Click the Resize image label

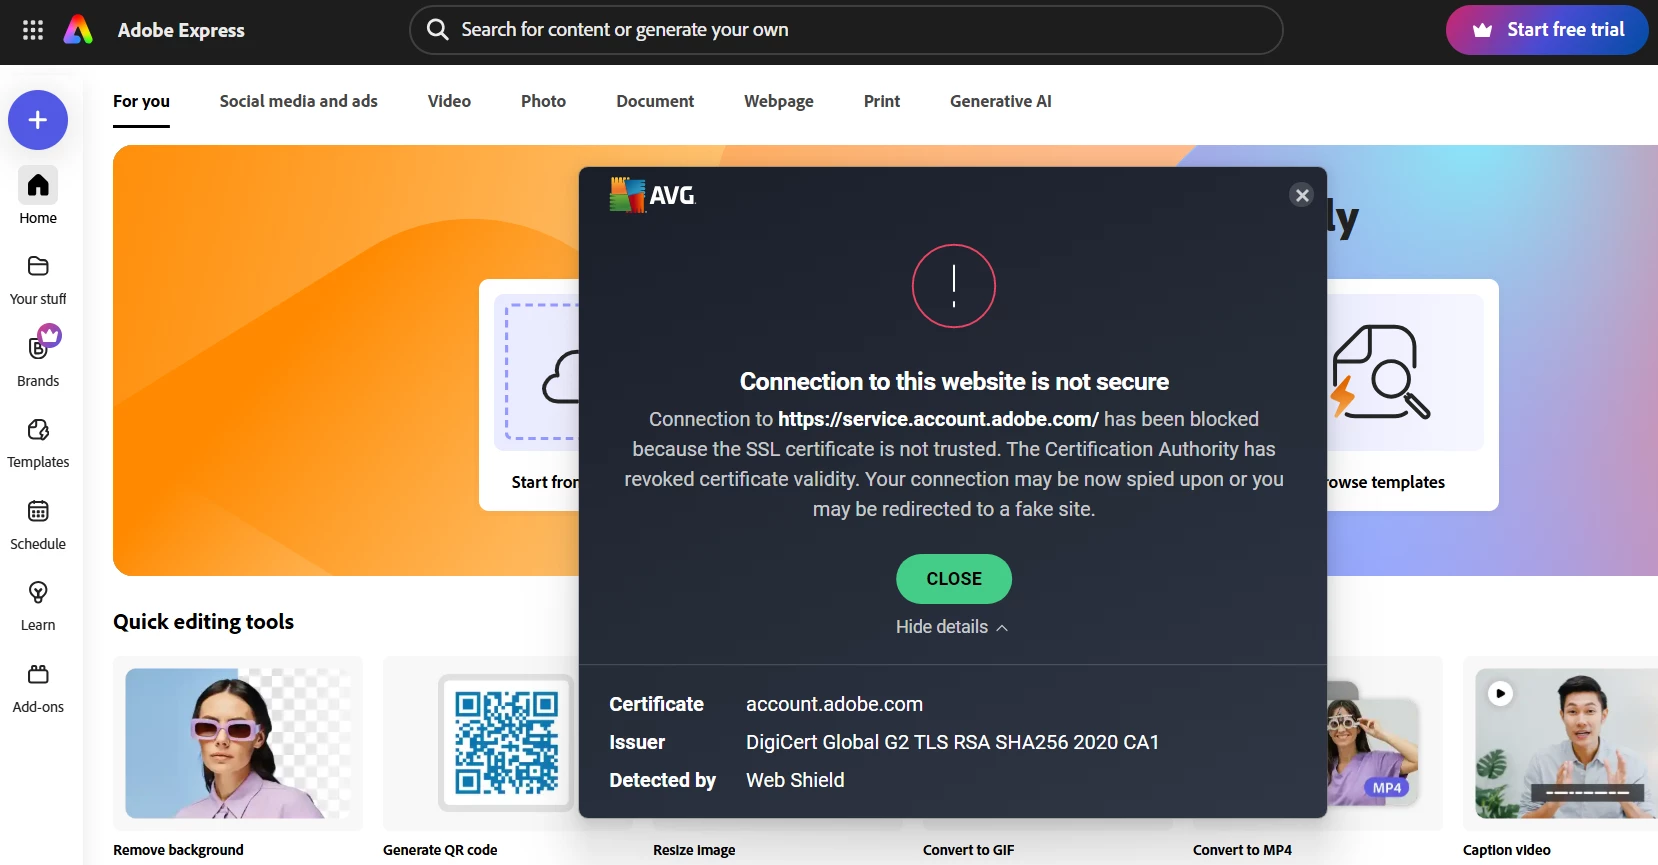[x=694, y=850]
